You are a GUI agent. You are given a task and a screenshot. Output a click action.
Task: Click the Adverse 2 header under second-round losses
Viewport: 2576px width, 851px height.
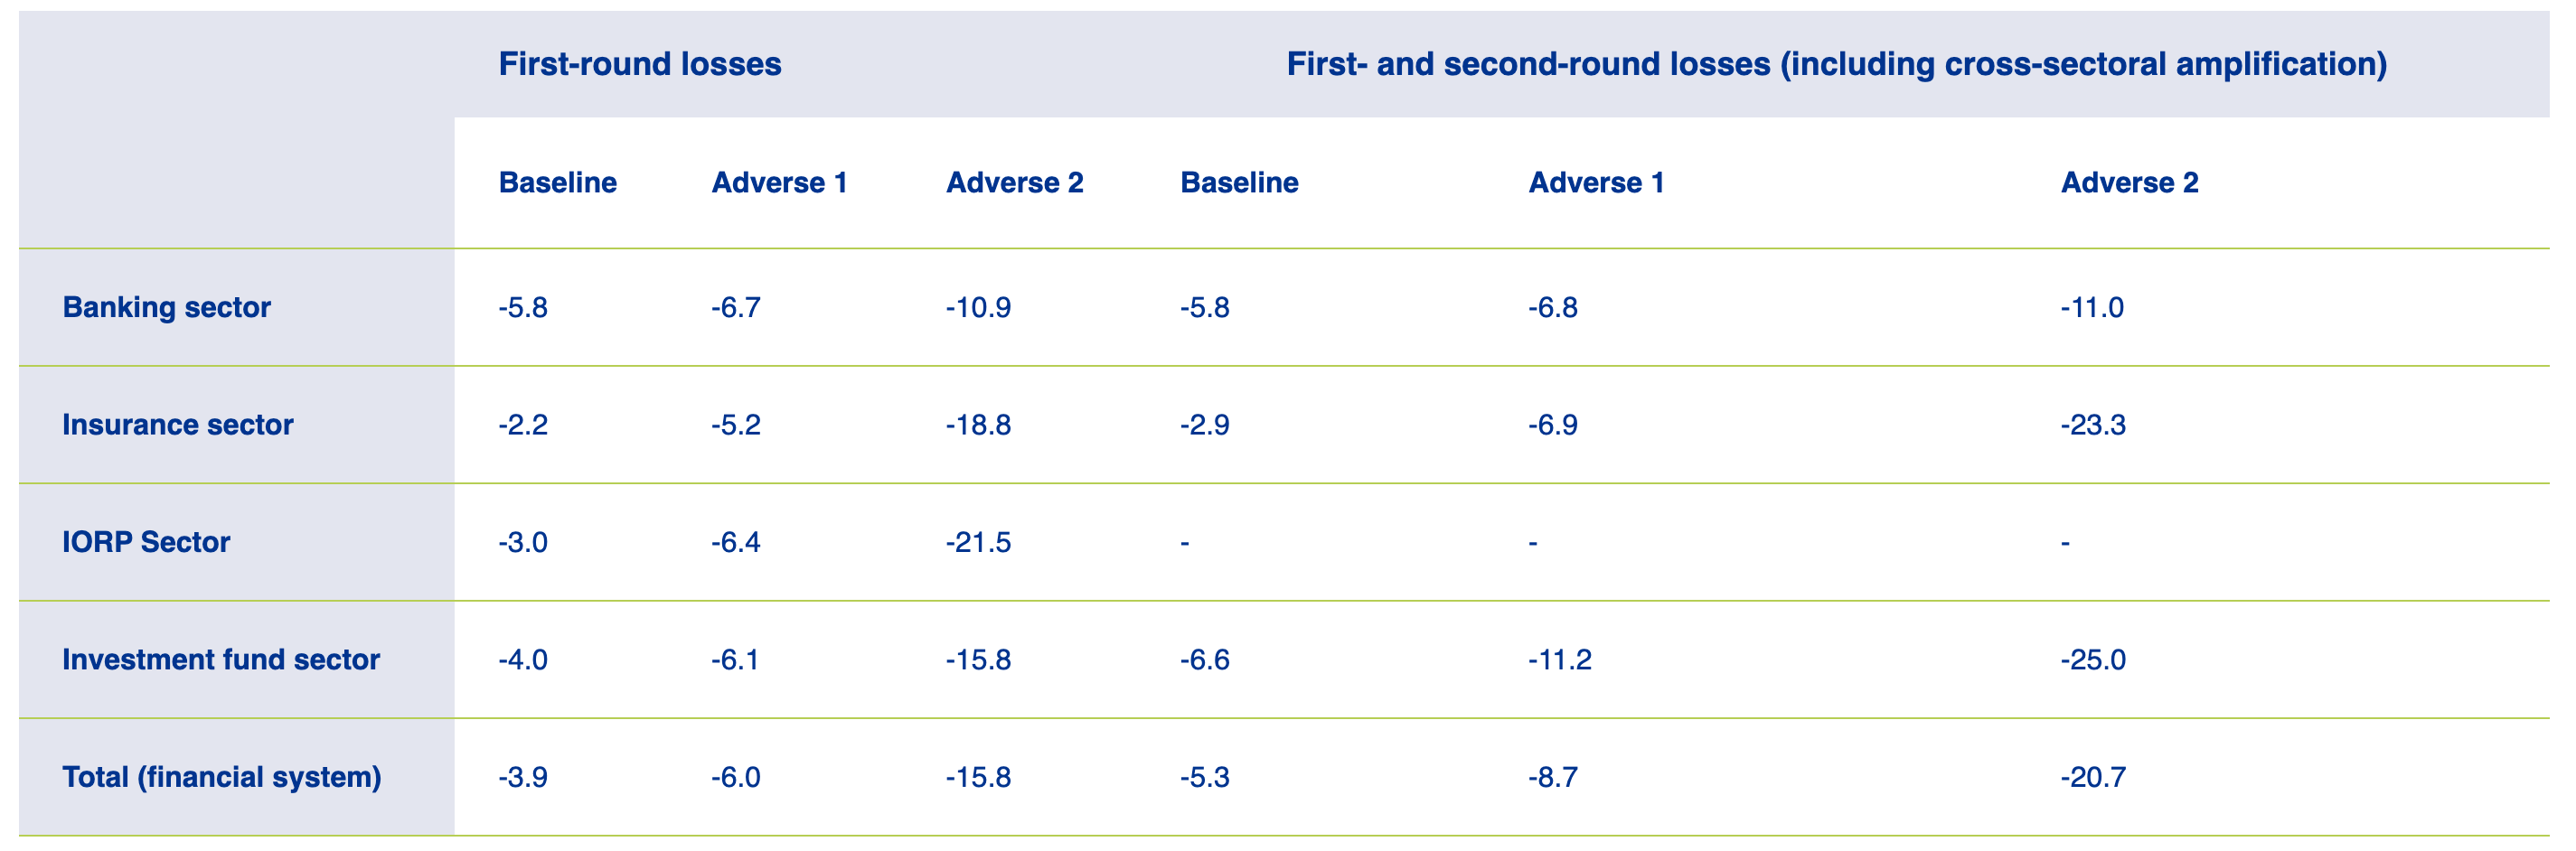pos(2129,183)
